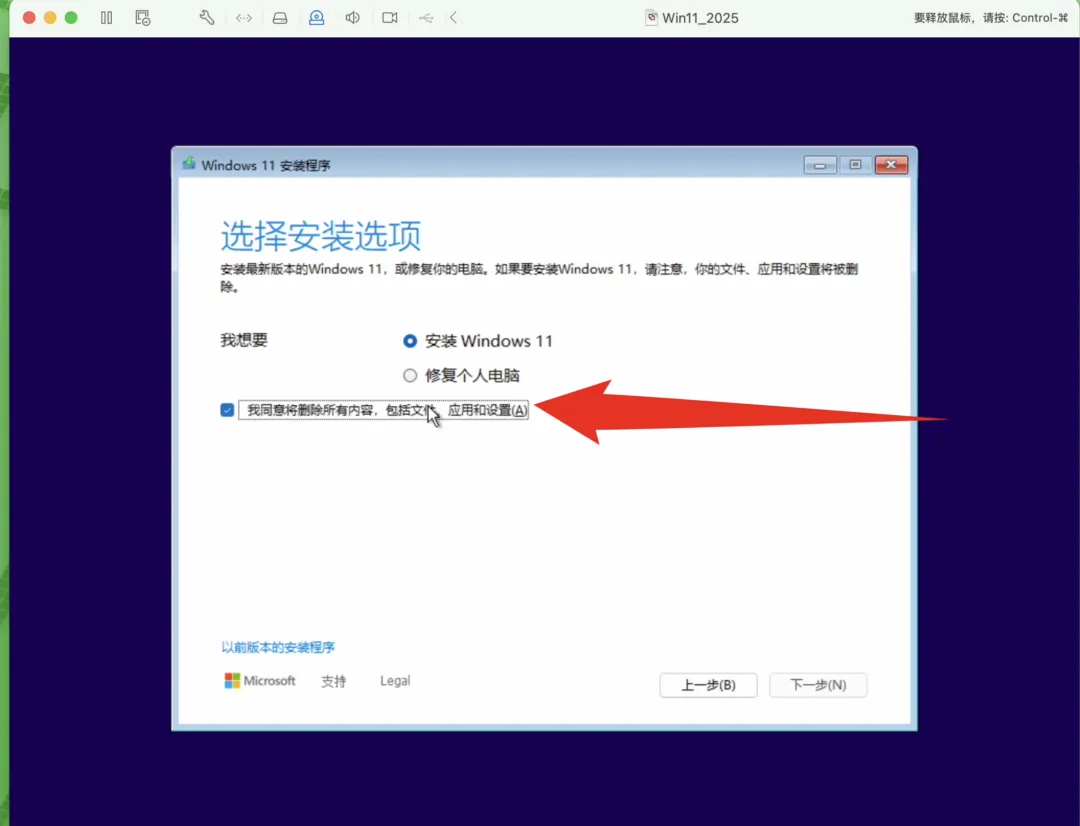The height and width of the screenshot is (826, 1080).
Task: Click the network adapter arrows icon
Action: pyautogui.click(x=244, y=18)
